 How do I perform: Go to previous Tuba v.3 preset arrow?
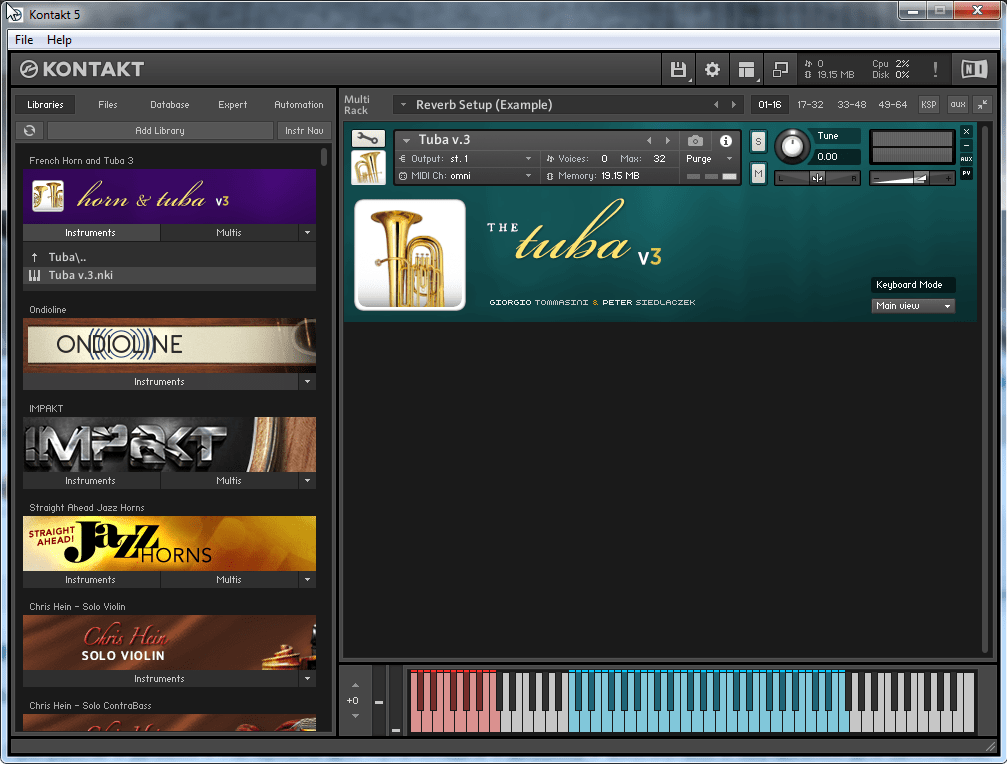coord(649,140)
